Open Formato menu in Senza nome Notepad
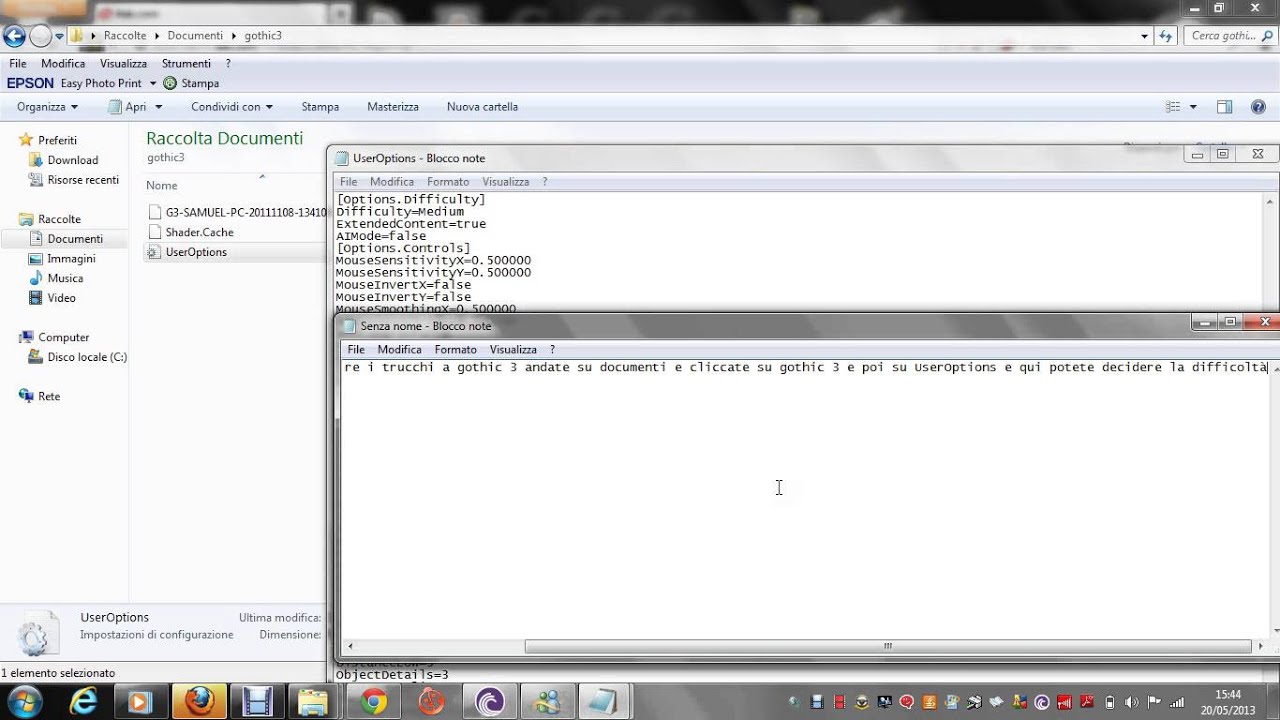 [x=456, y=350]
